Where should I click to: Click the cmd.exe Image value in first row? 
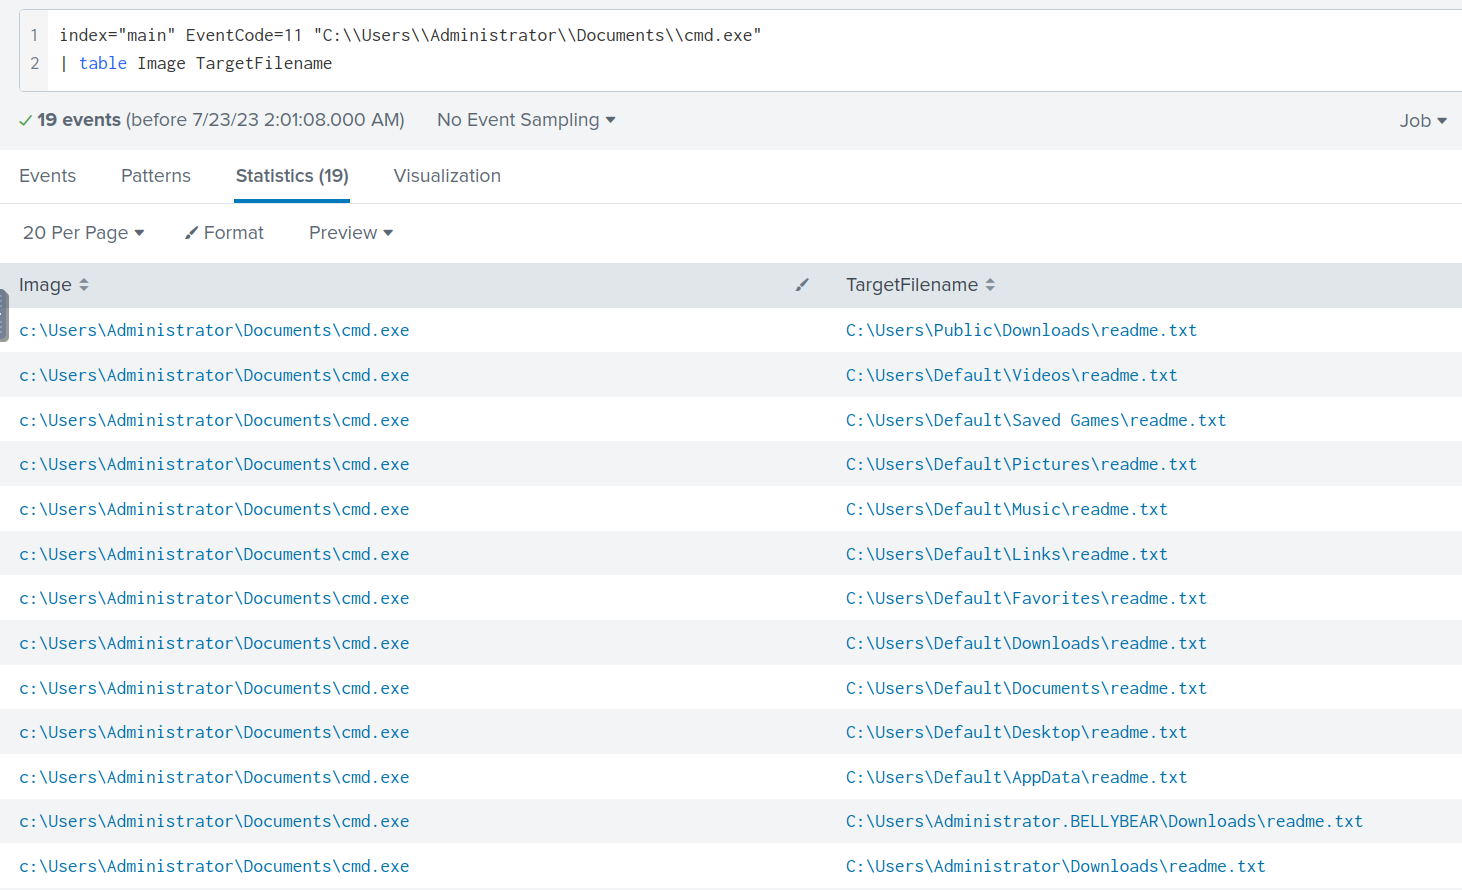point(214,331)
